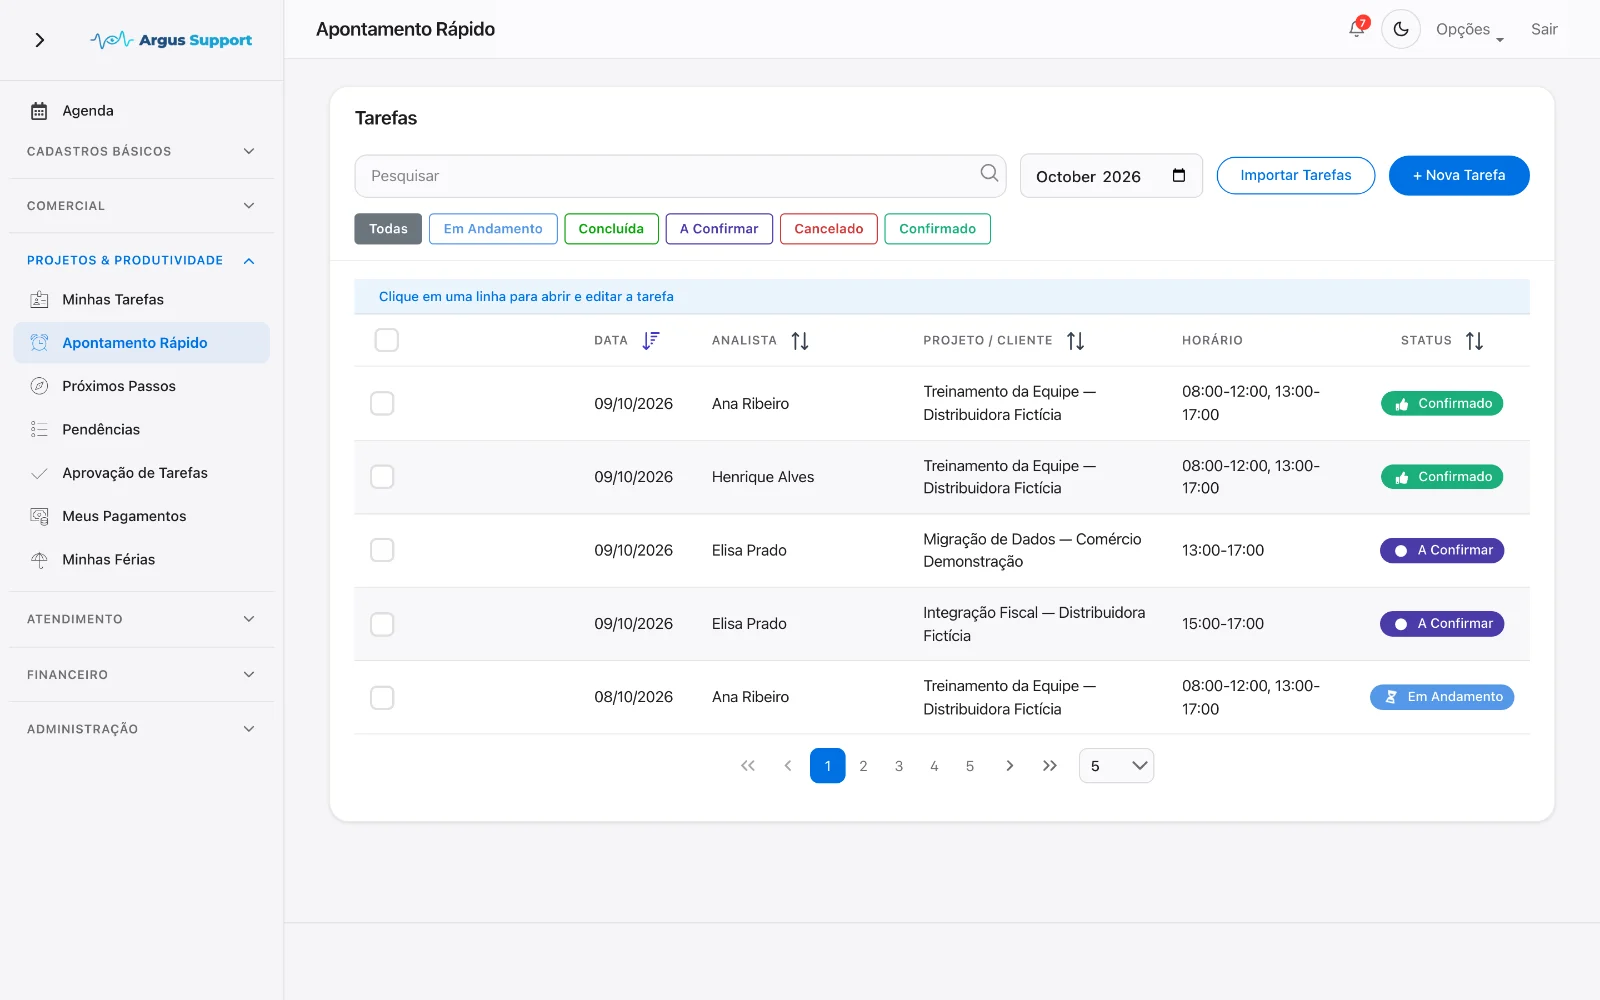
Task: Open the Opções dropdown menu
Action: [1469, 30]
